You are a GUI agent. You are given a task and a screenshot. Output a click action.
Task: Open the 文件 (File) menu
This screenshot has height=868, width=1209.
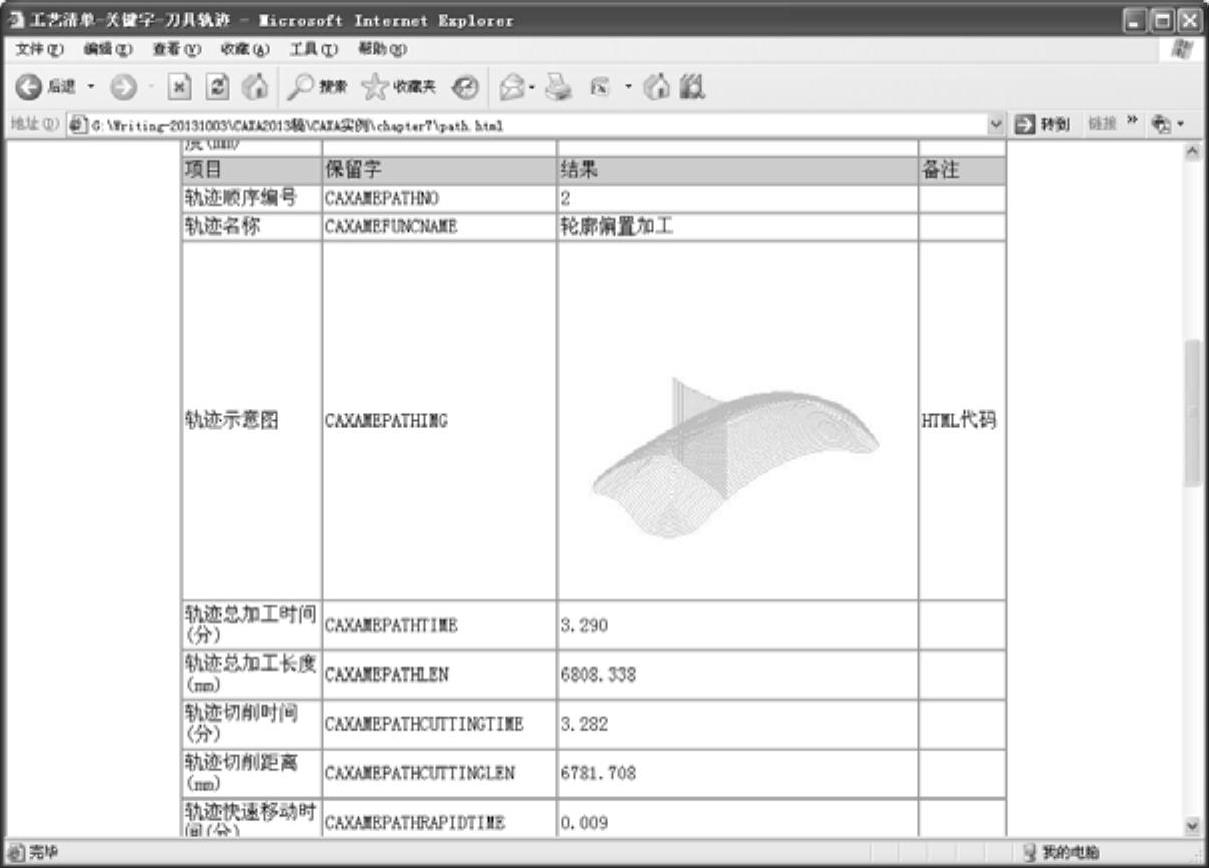click(34, 50)
